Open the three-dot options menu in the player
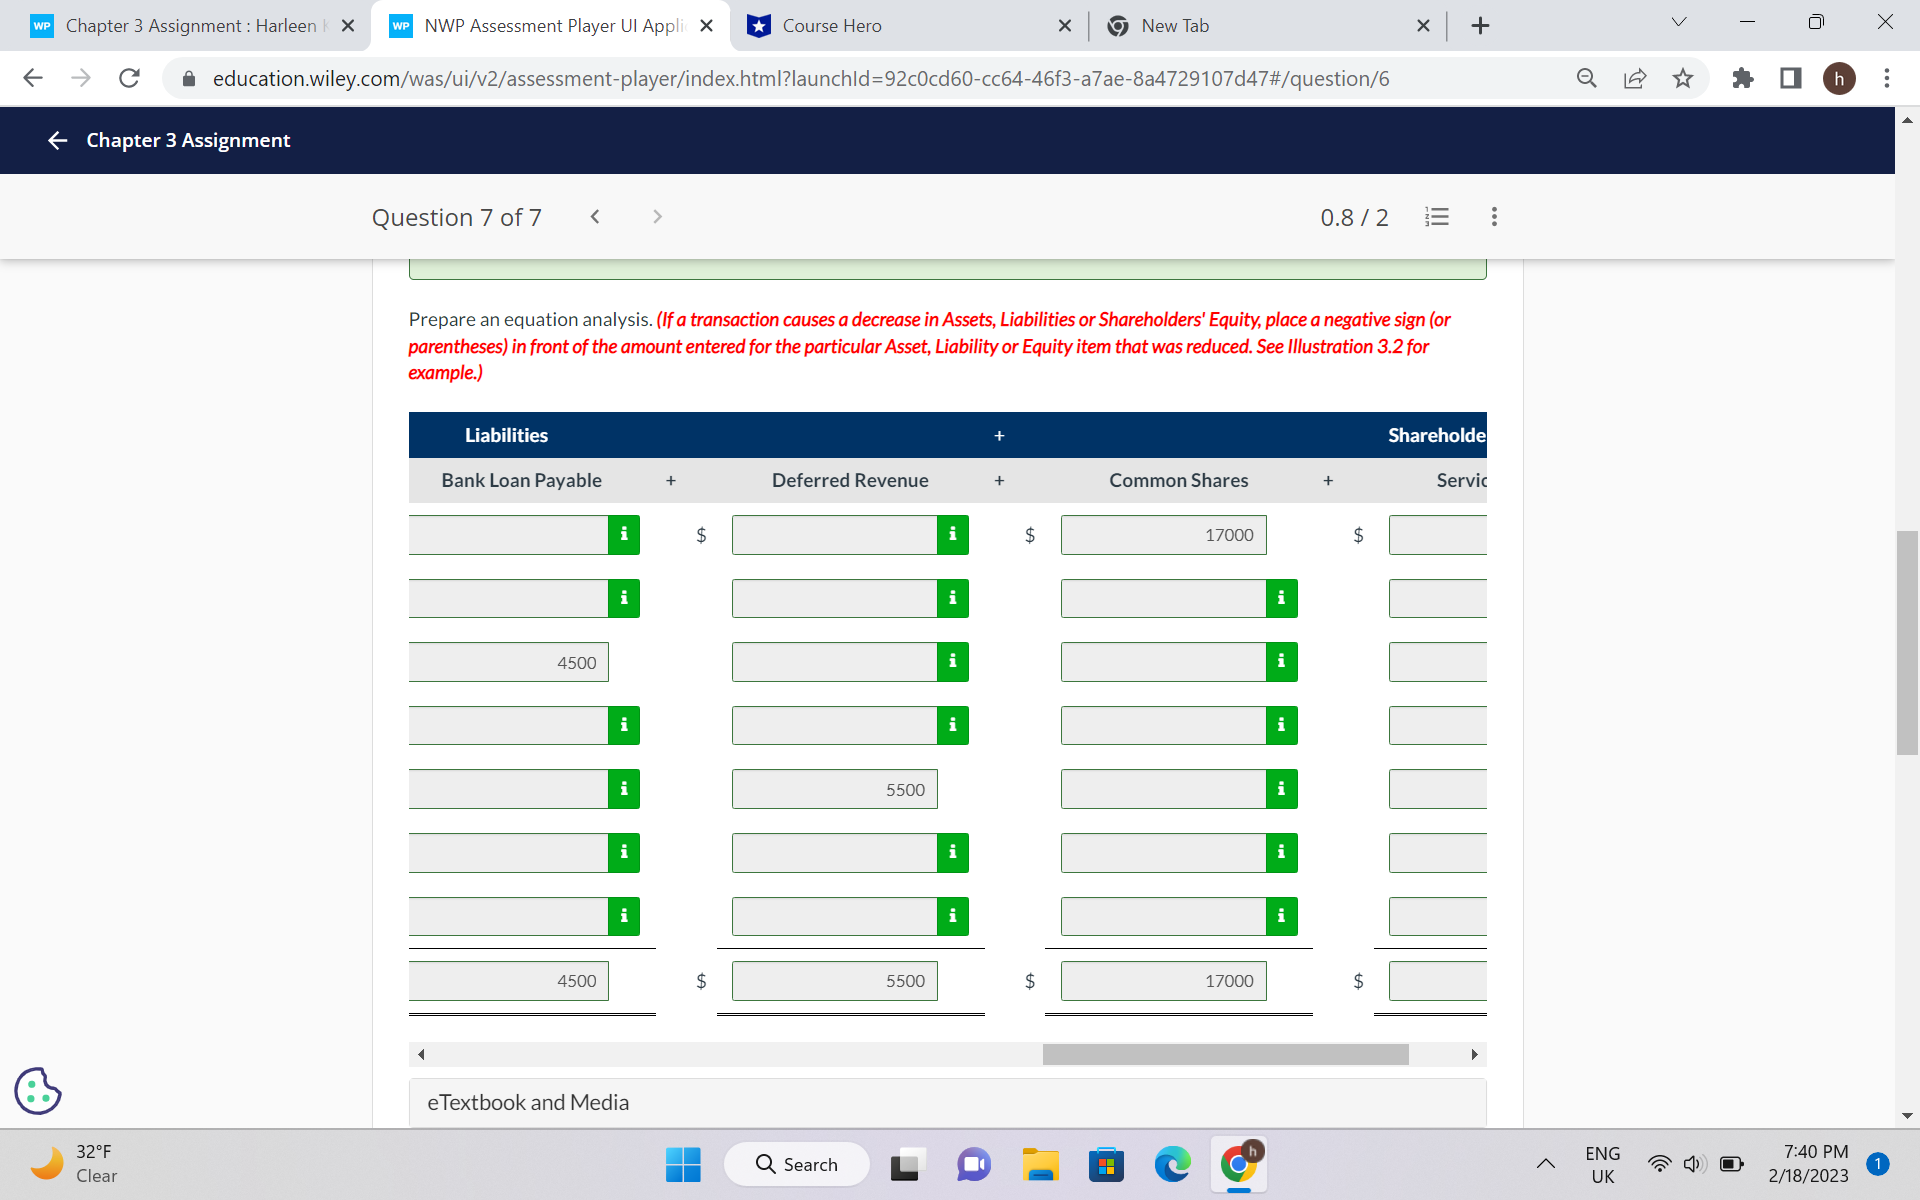The image size is (1920, 1200). (x=1494, y=217)
